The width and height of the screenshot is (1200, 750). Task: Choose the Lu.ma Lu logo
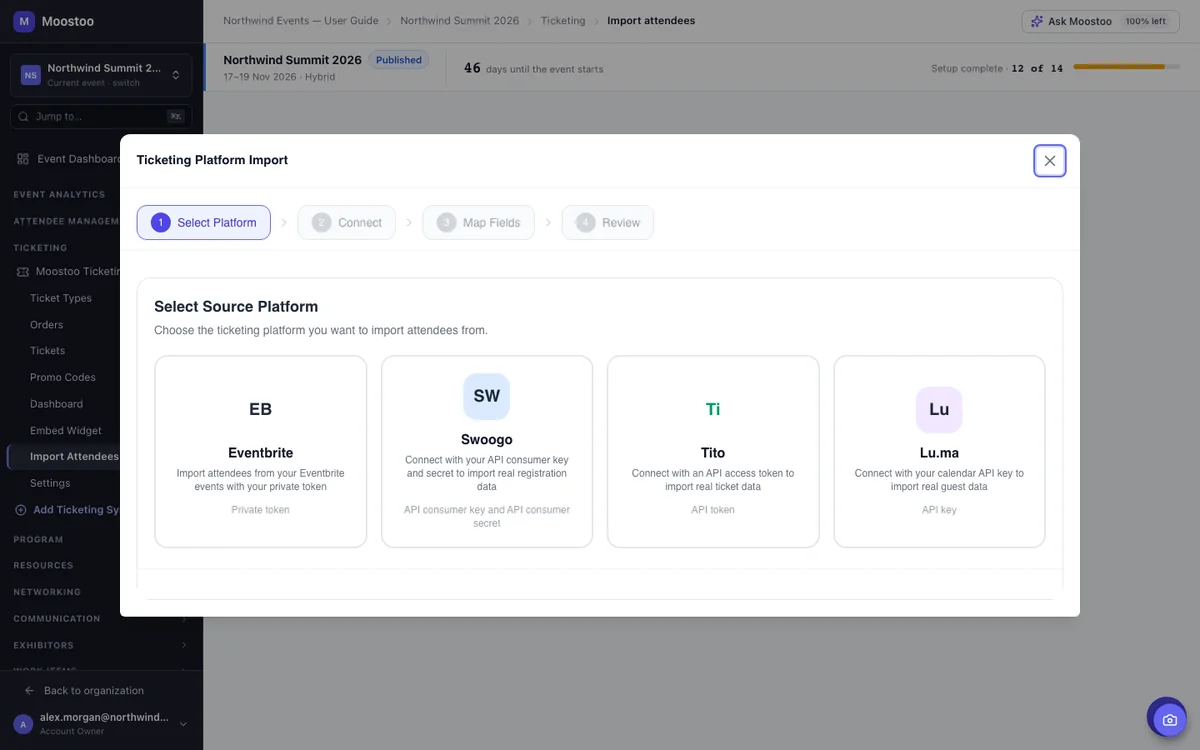(x=939, y=409)
